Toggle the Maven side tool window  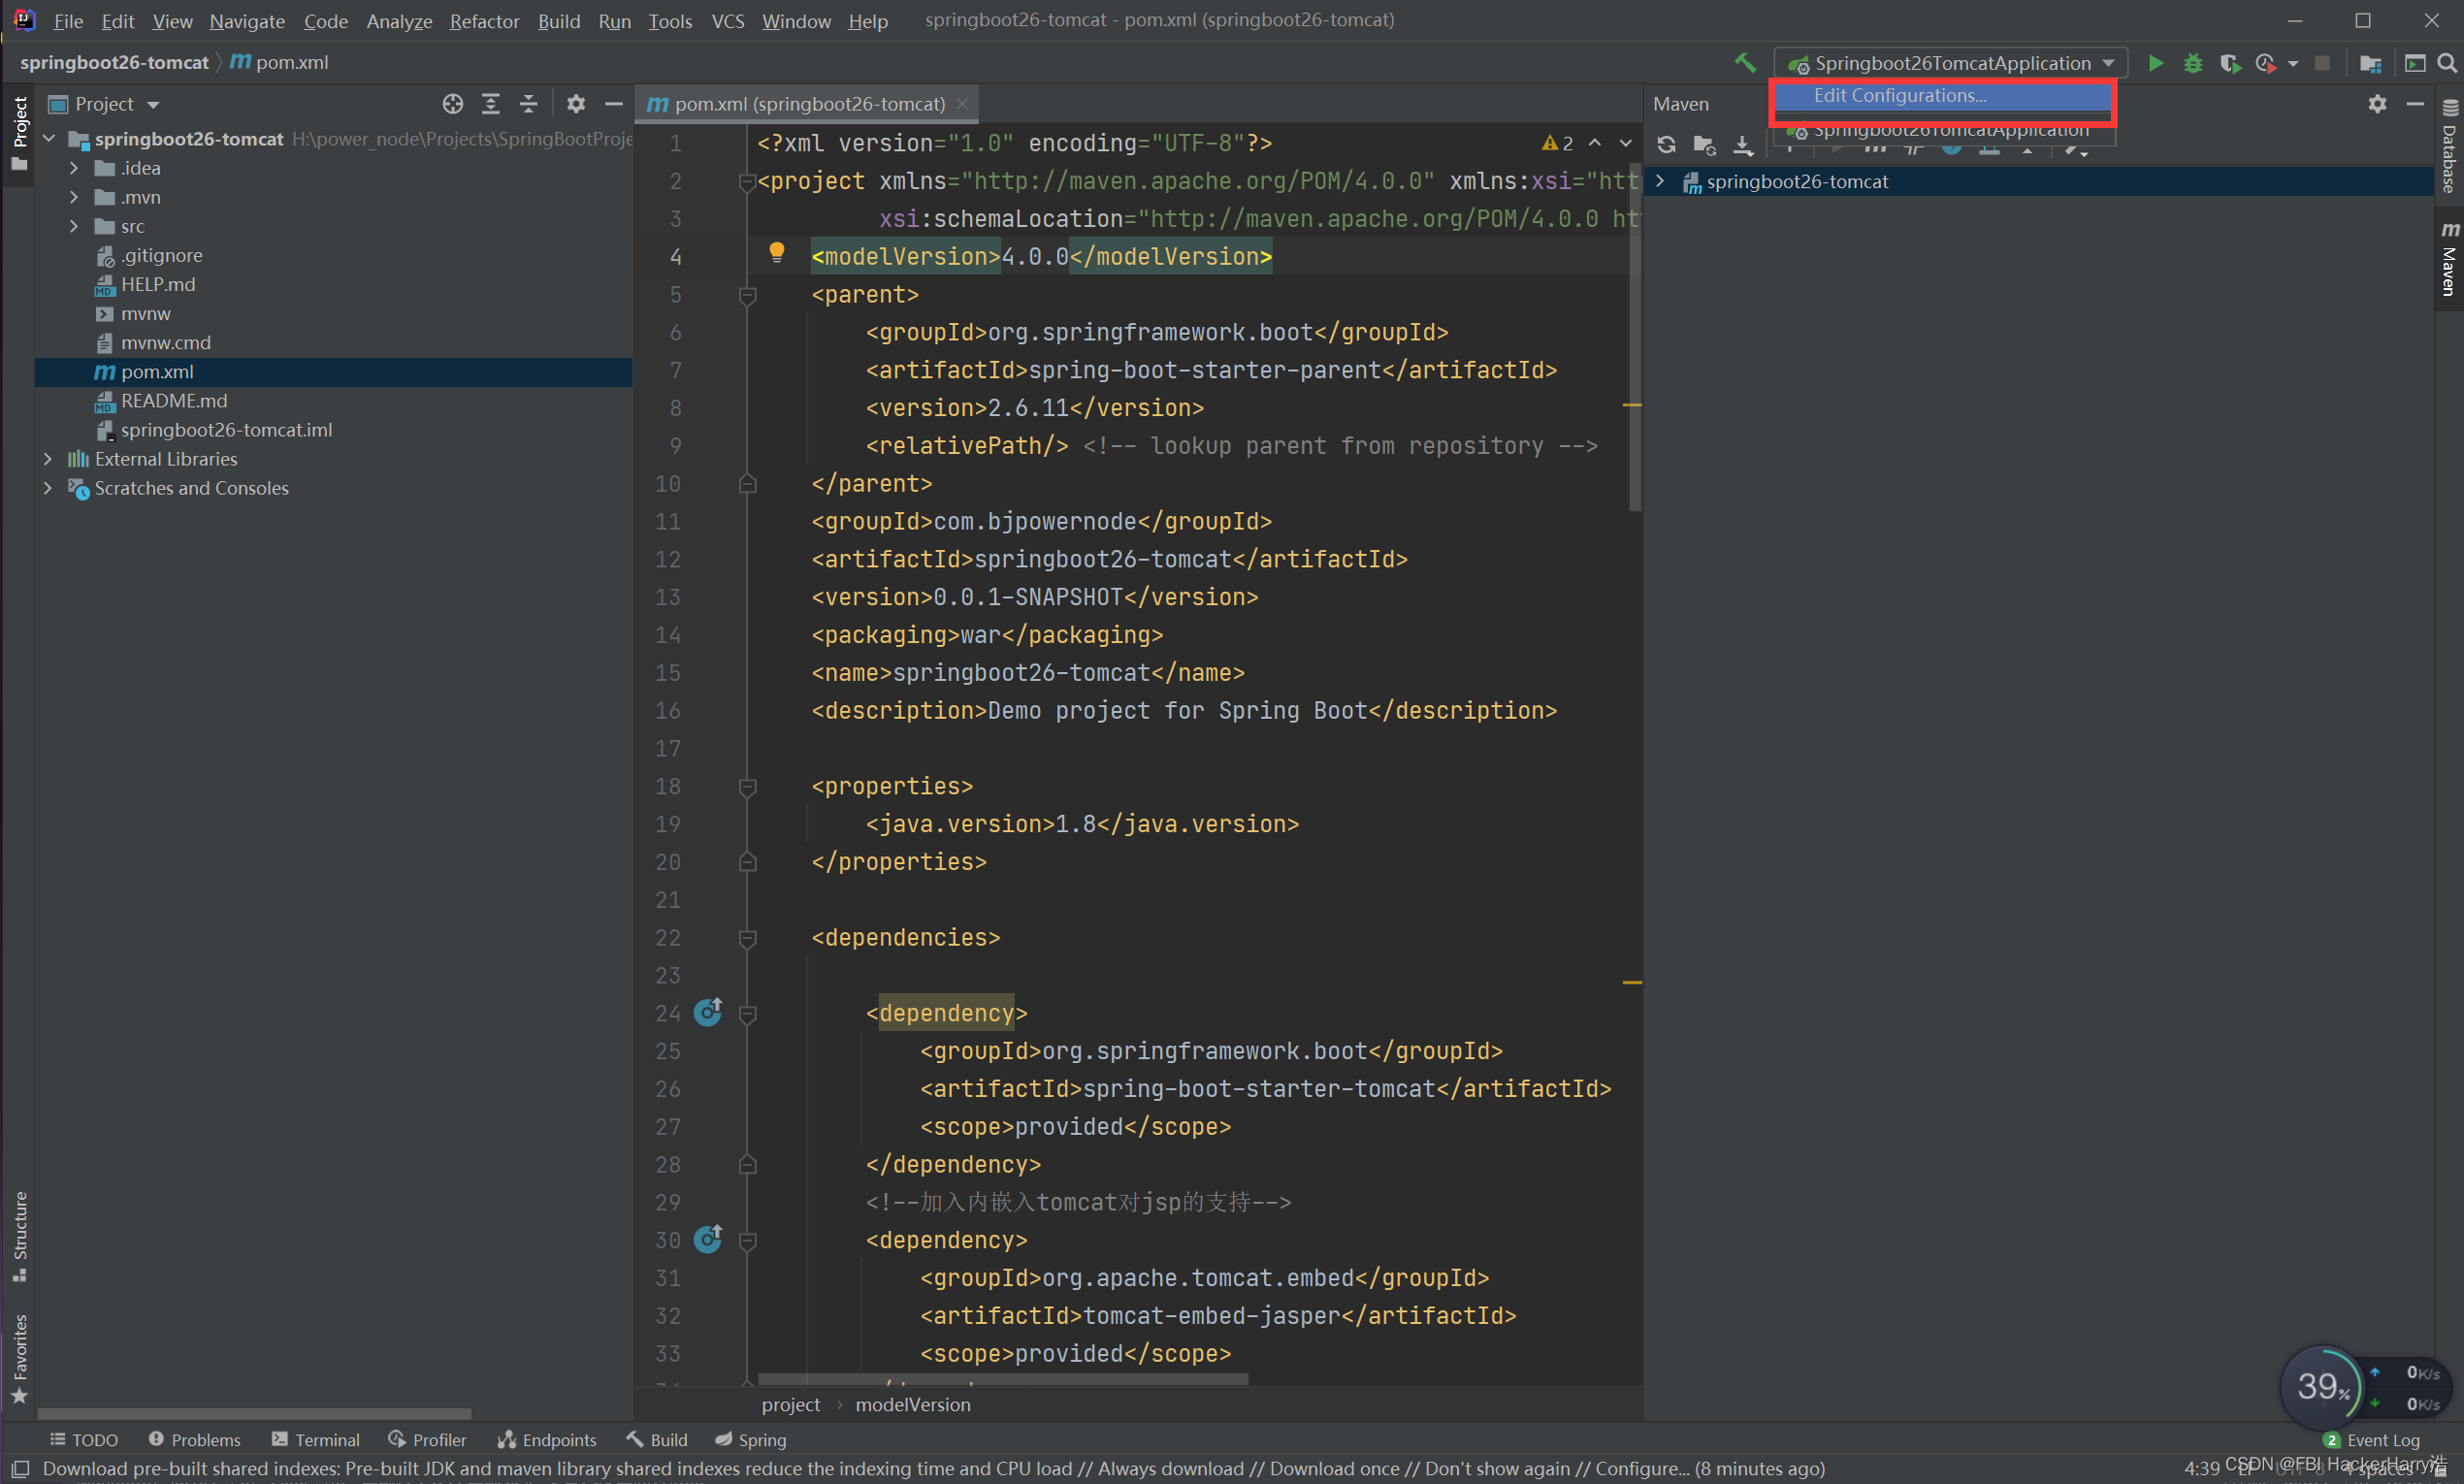click(2449, 259)
